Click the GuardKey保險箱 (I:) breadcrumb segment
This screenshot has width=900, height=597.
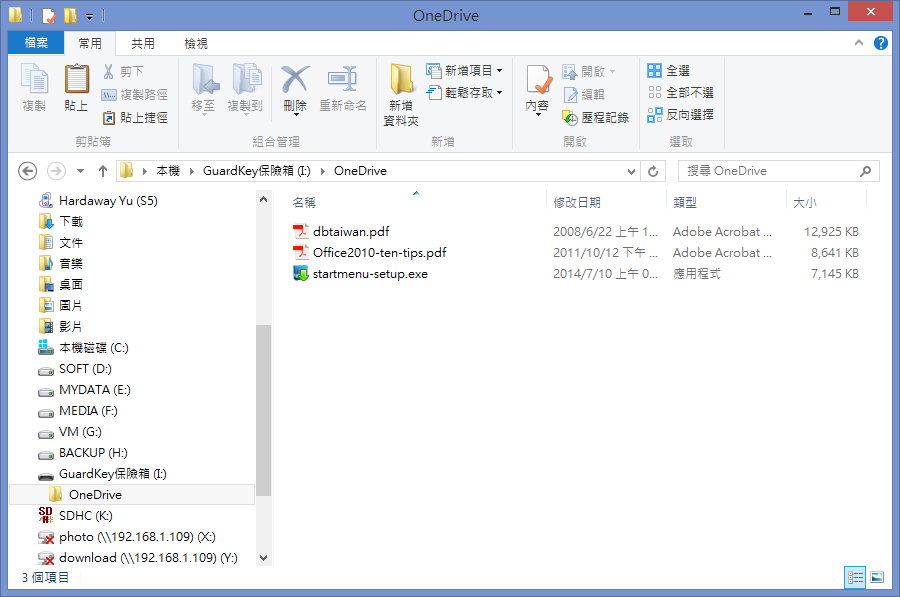click(257, 171)
